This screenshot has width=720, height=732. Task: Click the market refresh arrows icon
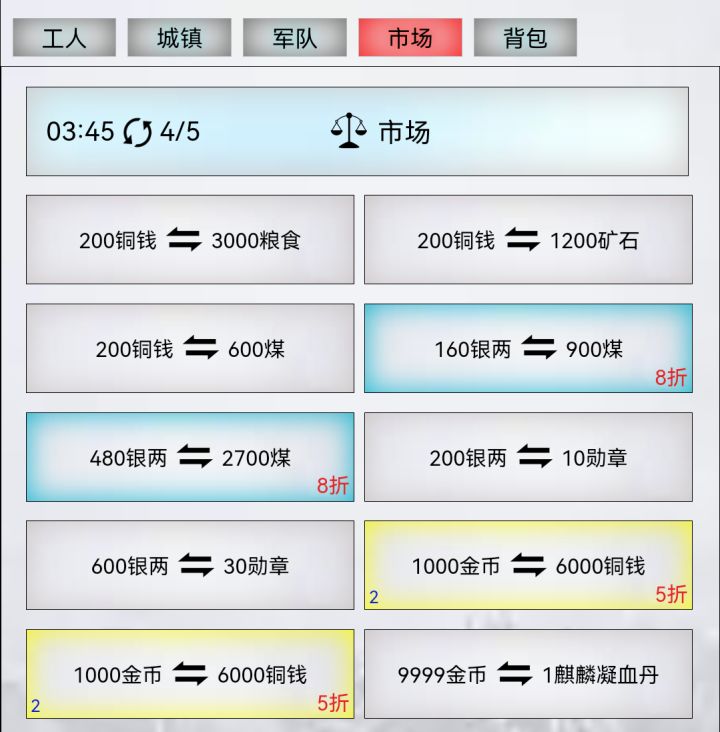pos(137,132)
